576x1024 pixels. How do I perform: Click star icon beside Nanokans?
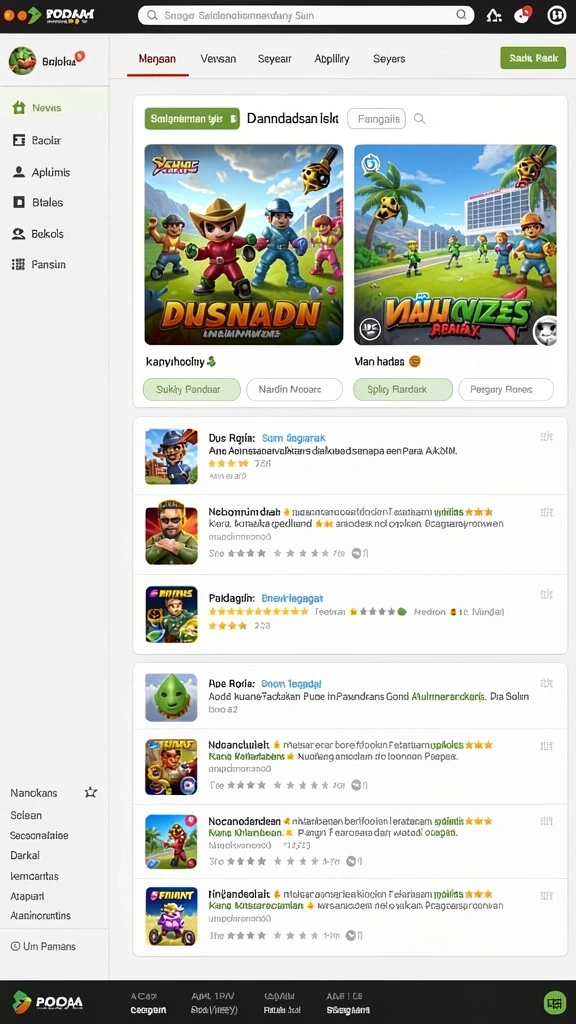tap(91, 792)
